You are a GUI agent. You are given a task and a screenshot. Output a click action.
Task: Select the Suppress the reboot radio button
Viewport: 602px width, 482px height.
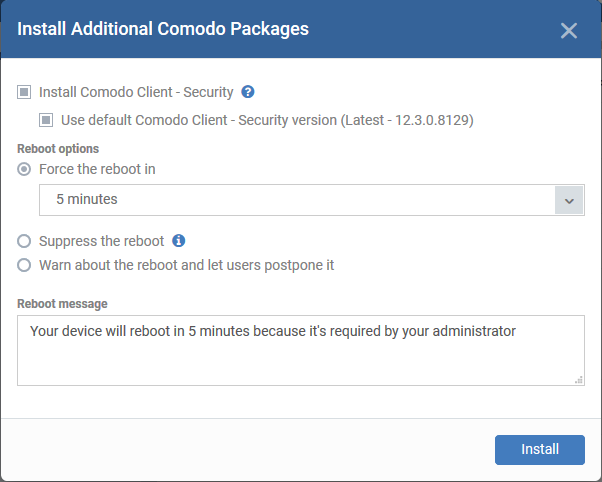coord(24,241)
